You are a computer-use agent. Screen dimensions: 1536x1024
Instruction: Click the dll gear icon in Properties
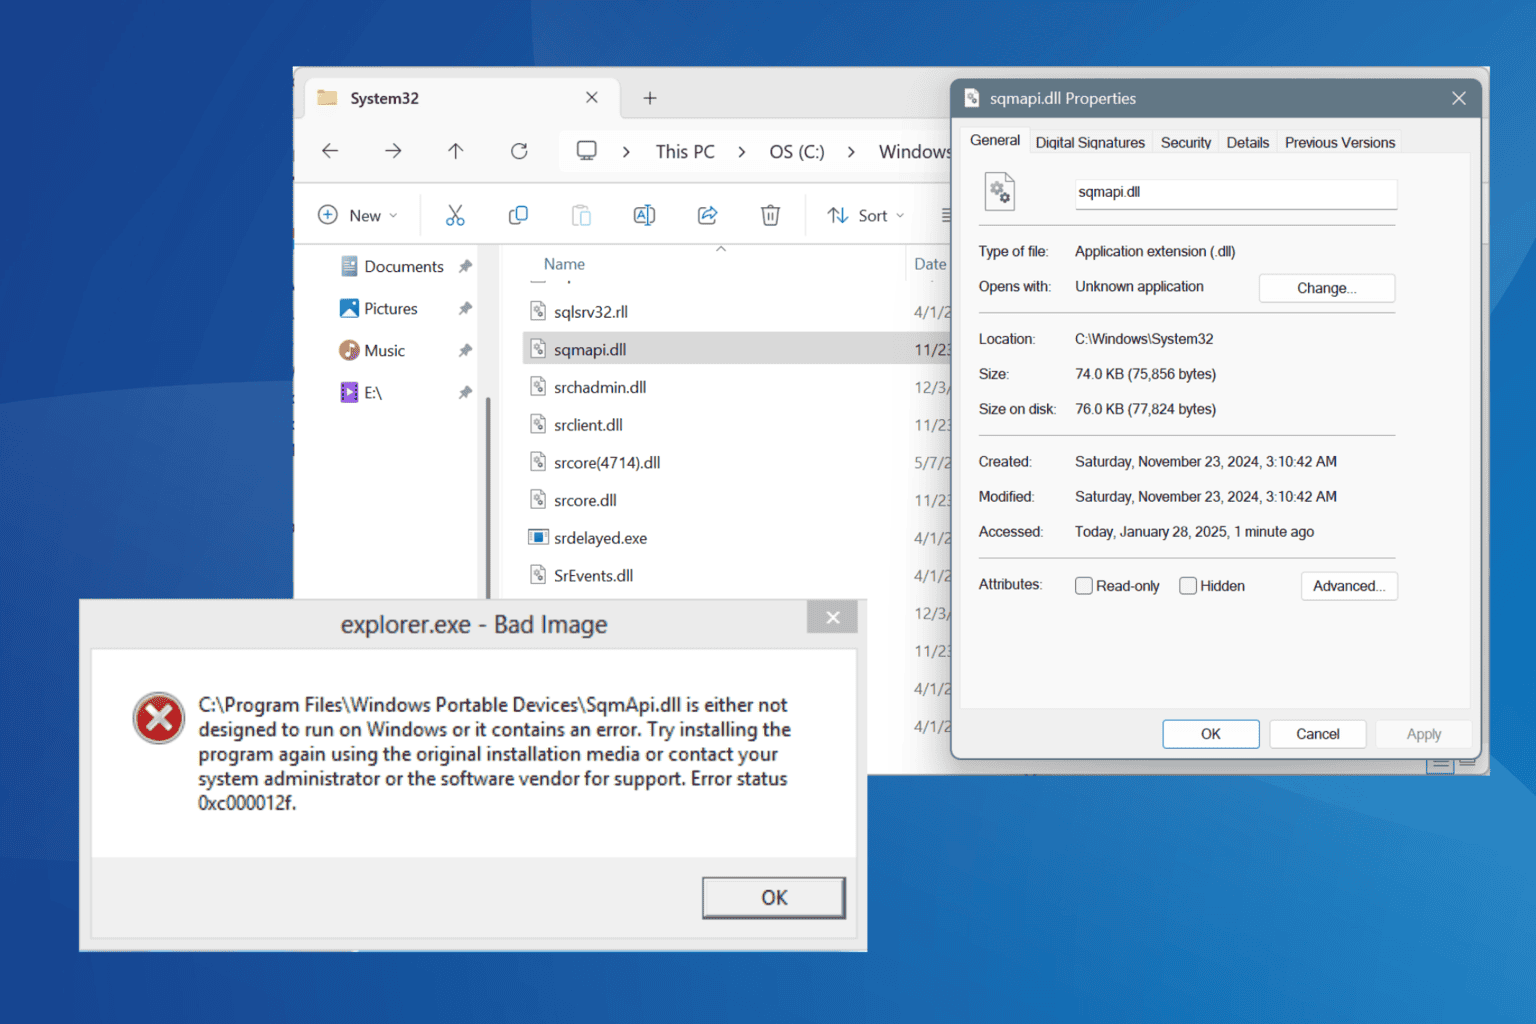click(1000, 191)
